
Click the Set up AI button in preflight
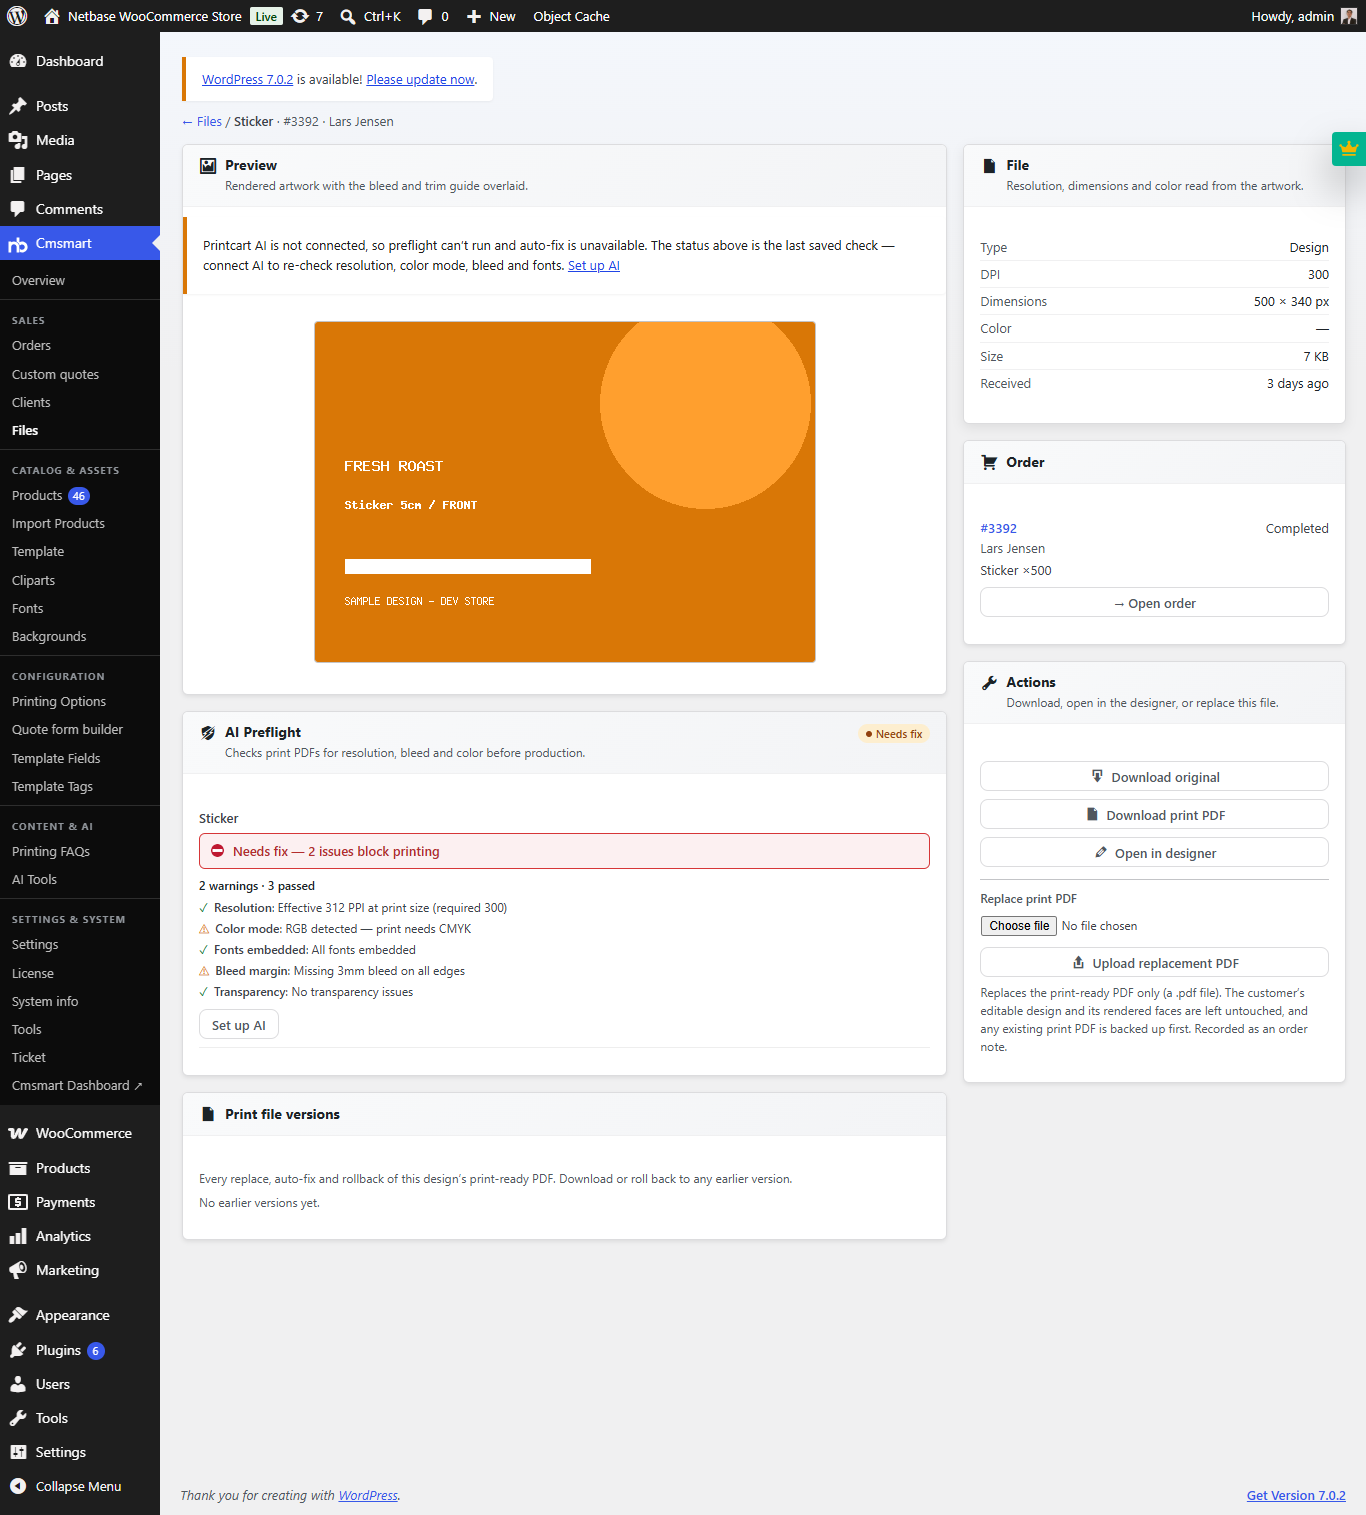coord(239,1025)
